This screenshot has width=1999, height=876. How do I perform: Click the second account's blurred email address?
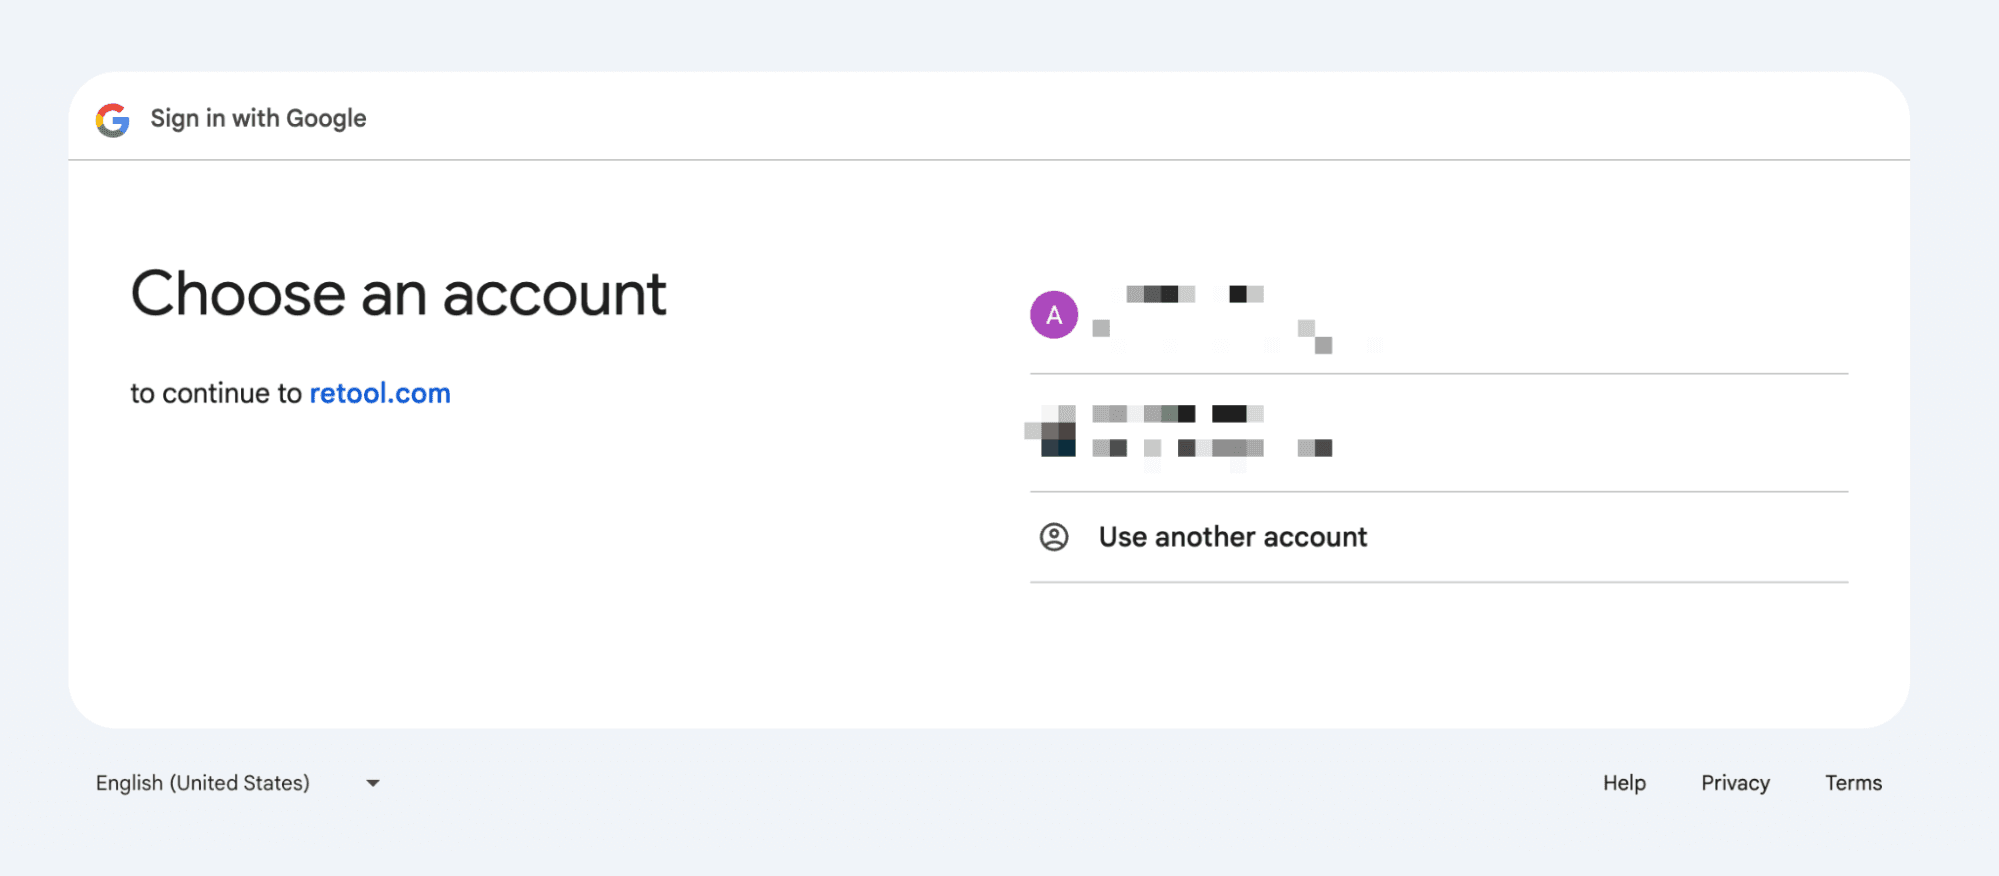pyautogui.click(x=1212, y=448)
